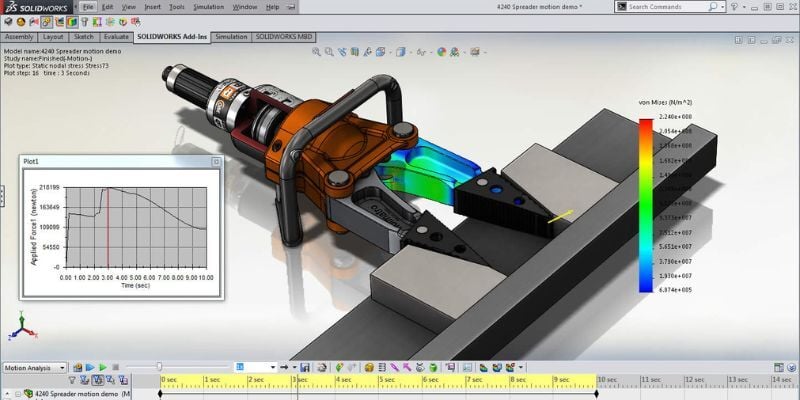The height and width of the screenshot is (400, 800).
Task: Expand the 4240 Spreader motion demo tree item
Action: [17, 394]
